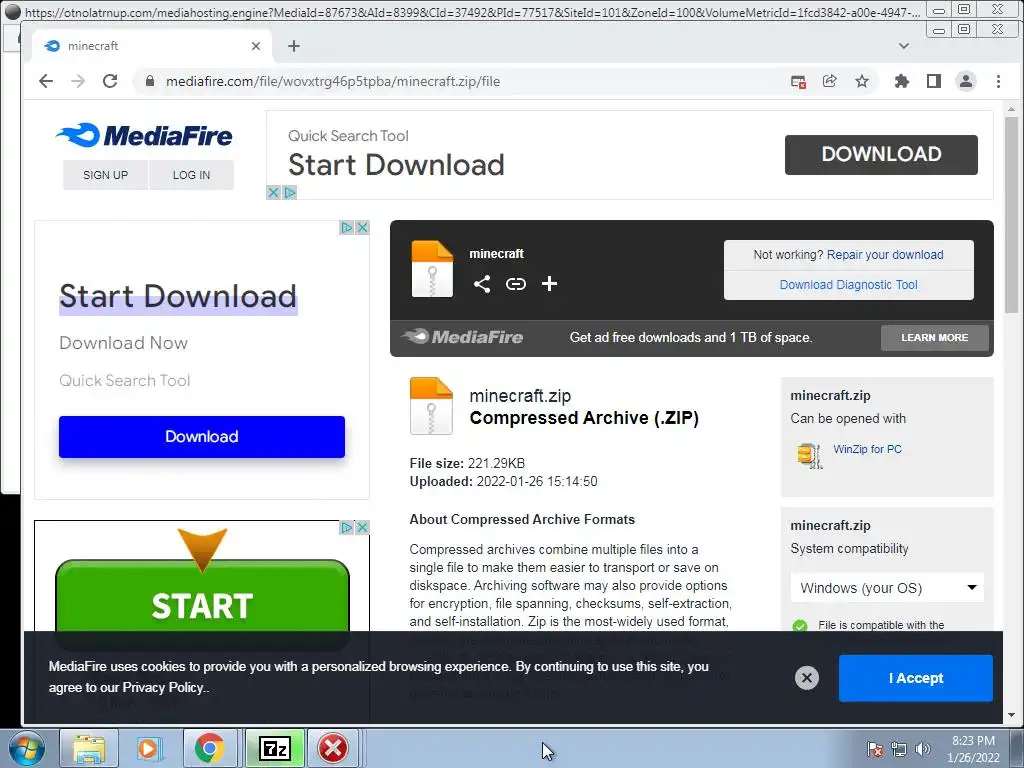Open the blocked pop-up indicator icon

(x=798, y=82)
